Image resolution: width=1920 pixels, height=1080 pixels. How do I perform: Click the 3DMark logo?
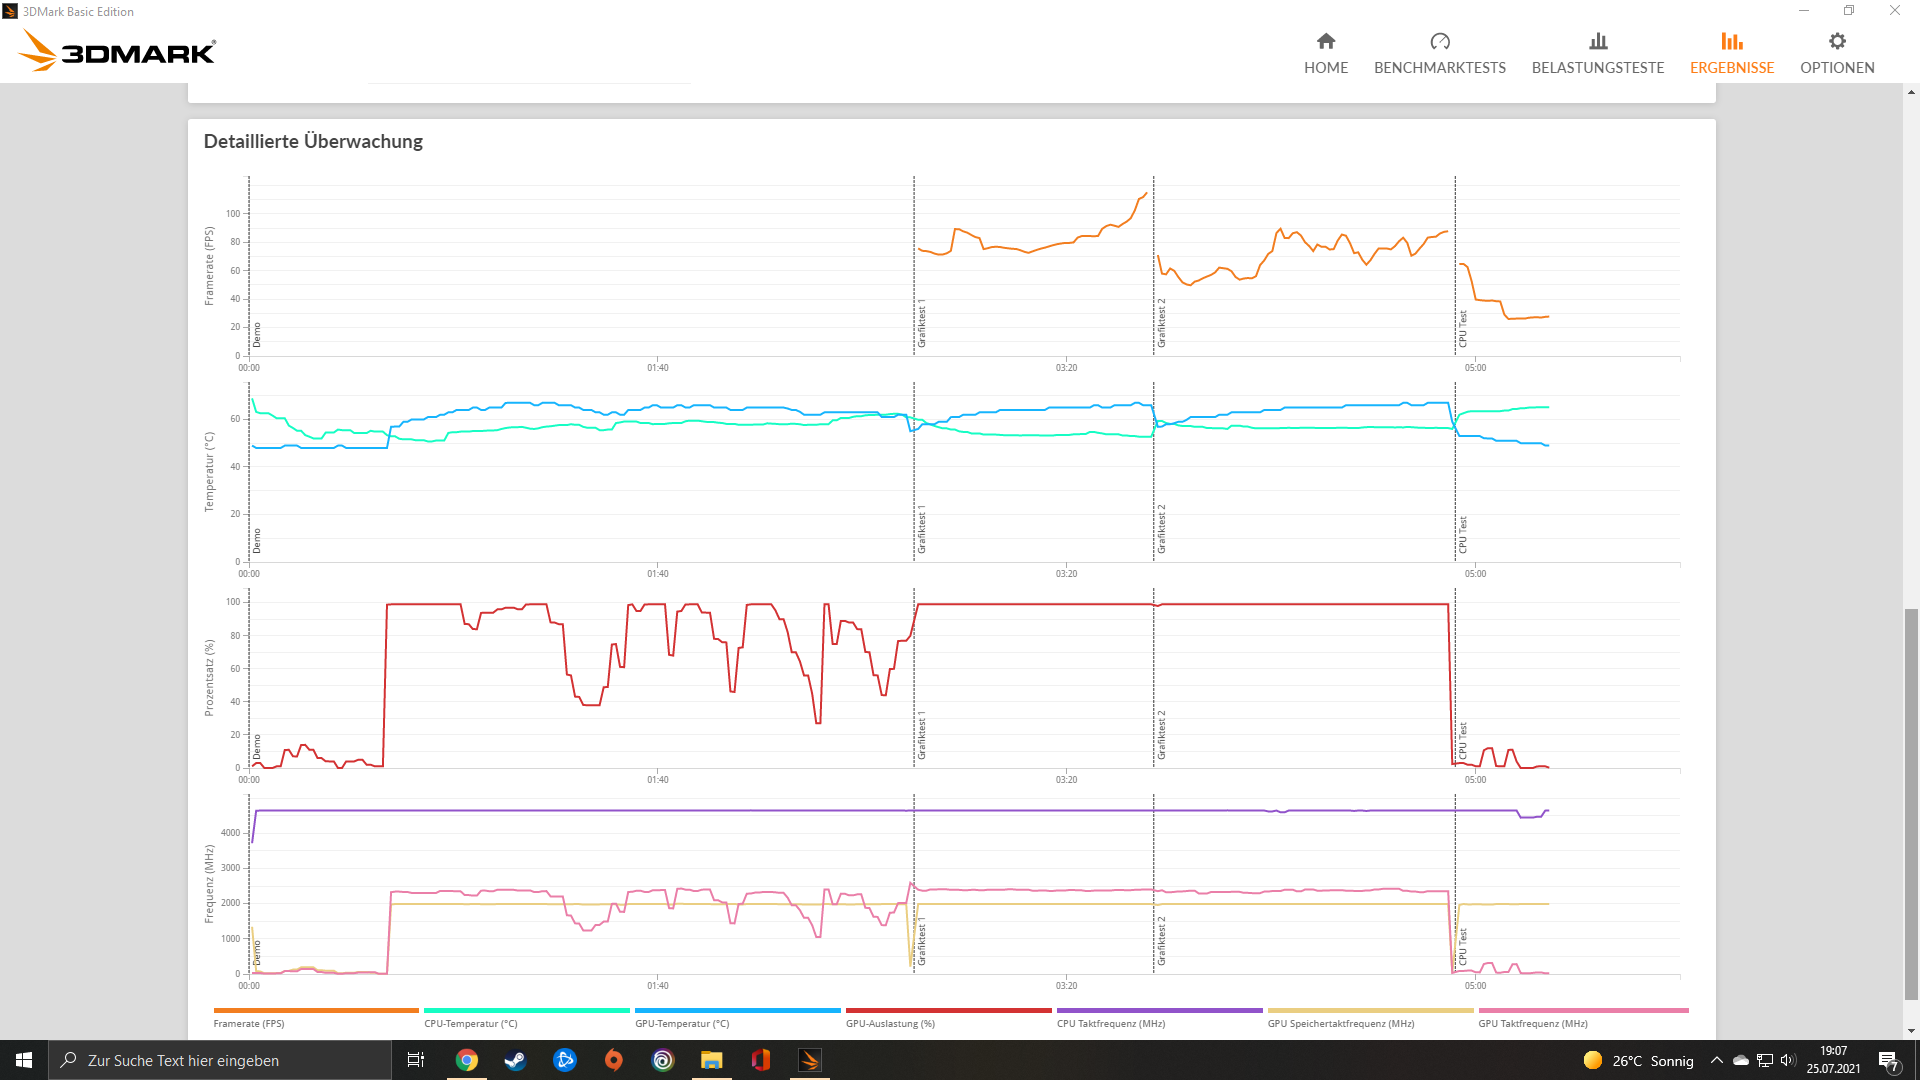coord(118,50)
